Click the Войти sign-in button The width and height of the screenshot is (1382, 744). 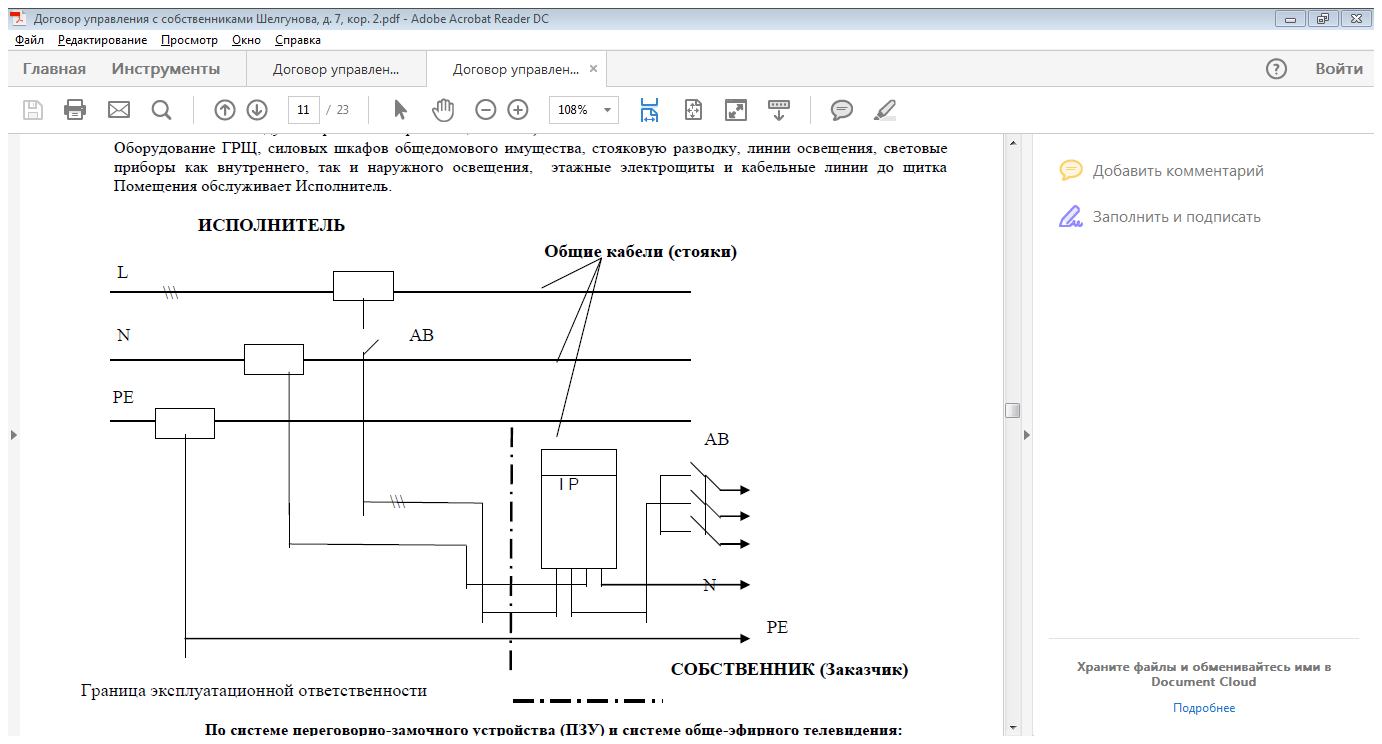[x=1339, y=69]
